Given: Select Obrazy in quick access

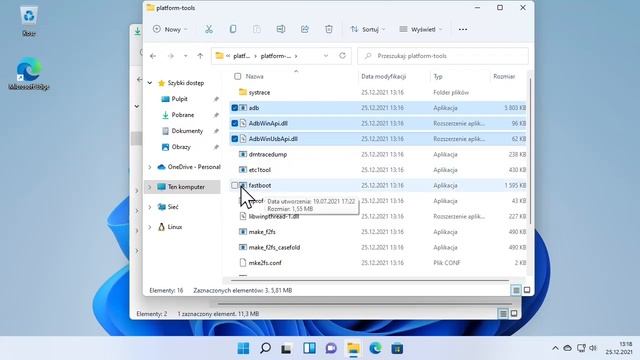Looking at the screenshot, I should pos(181,147).
